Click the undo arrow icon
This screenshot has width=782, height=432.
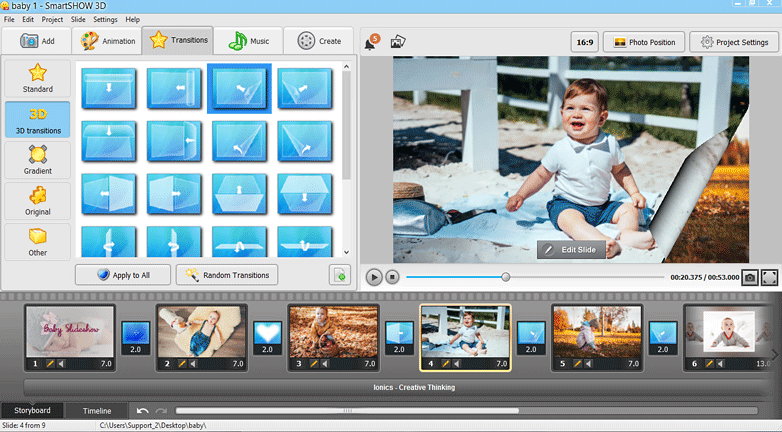[x=143, y=411]
